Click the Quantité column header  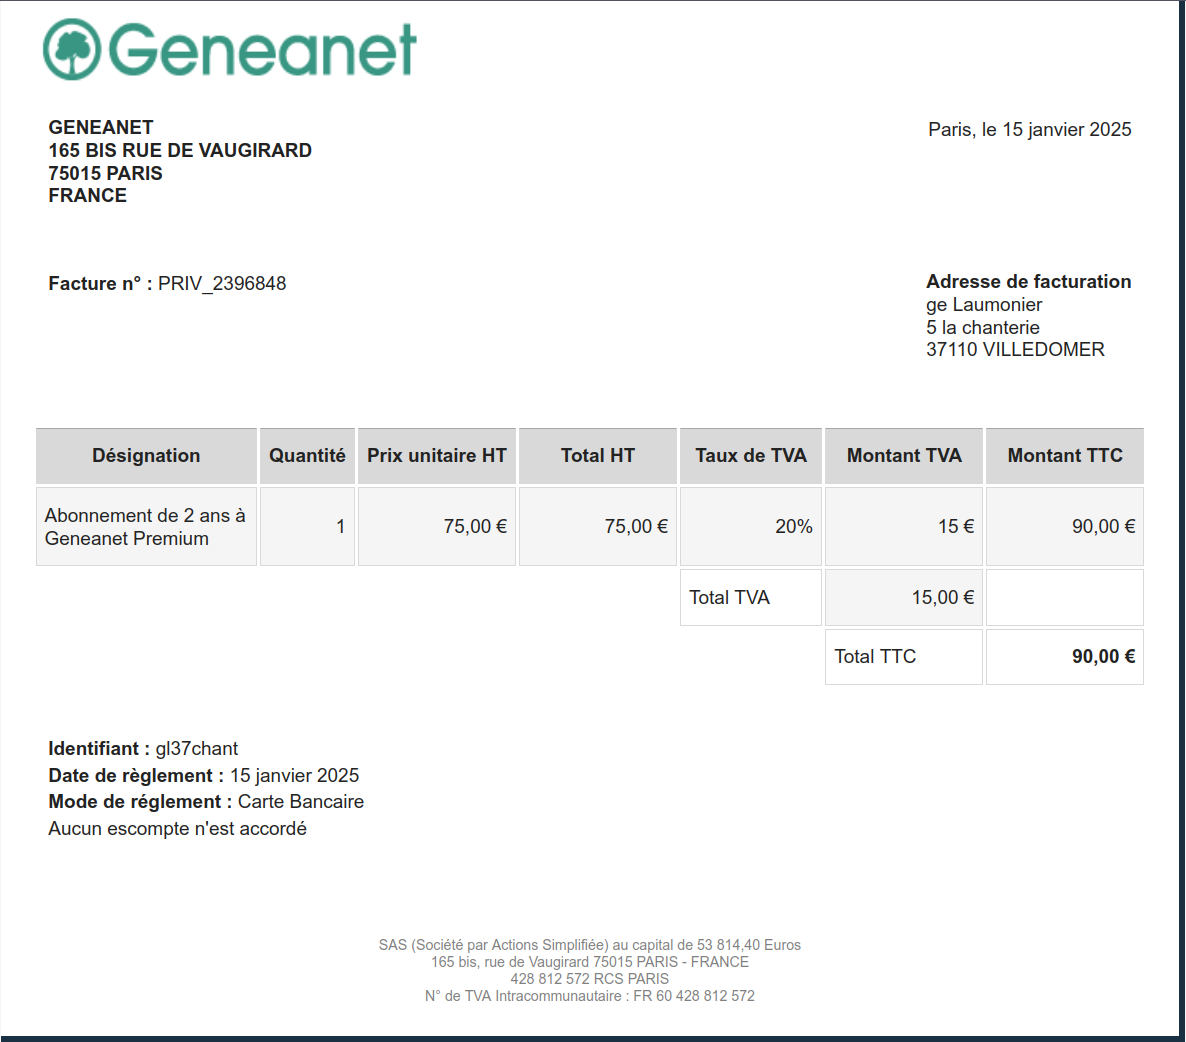pyautogui.click(x=307, y=456)
